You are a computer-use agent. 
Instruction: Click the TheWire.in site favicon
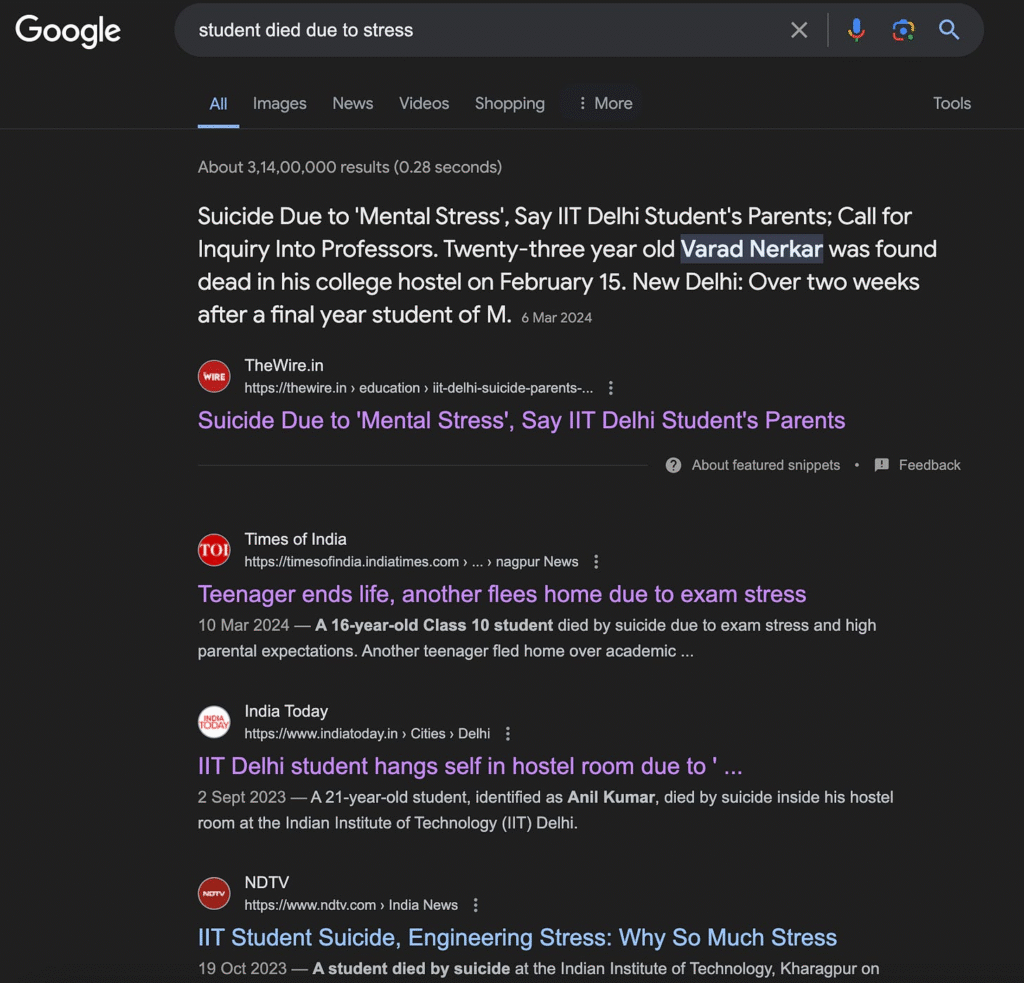pos(214,376)
